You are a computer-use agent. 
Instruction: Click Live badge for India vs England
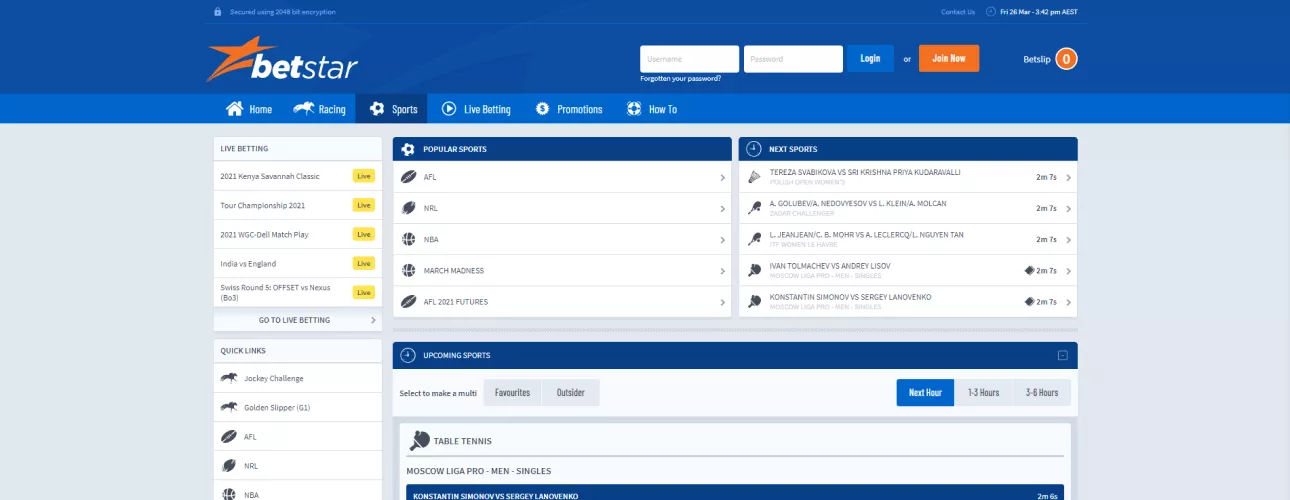(x=364, y=264)
